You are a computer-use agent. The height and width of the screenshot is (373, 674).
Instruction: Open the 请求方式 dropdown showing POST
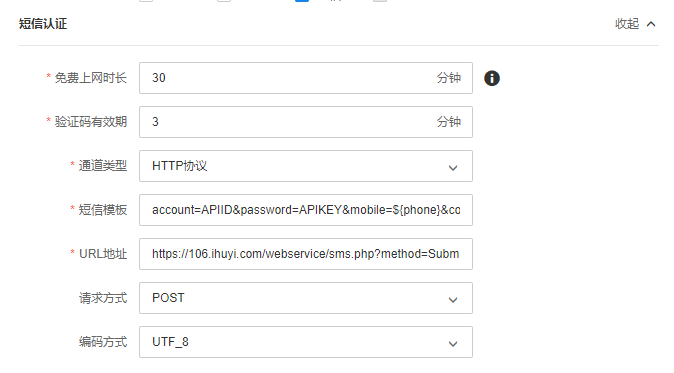(306, 298)
